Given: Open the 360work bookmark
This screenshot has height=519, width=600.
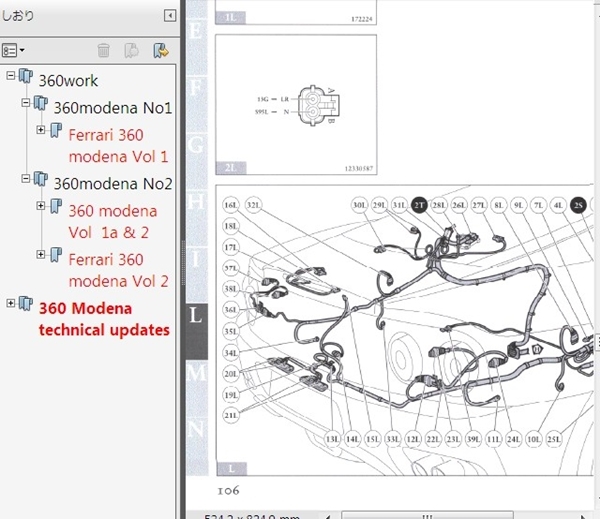Looking at the screenshot, I should (68, 81).
